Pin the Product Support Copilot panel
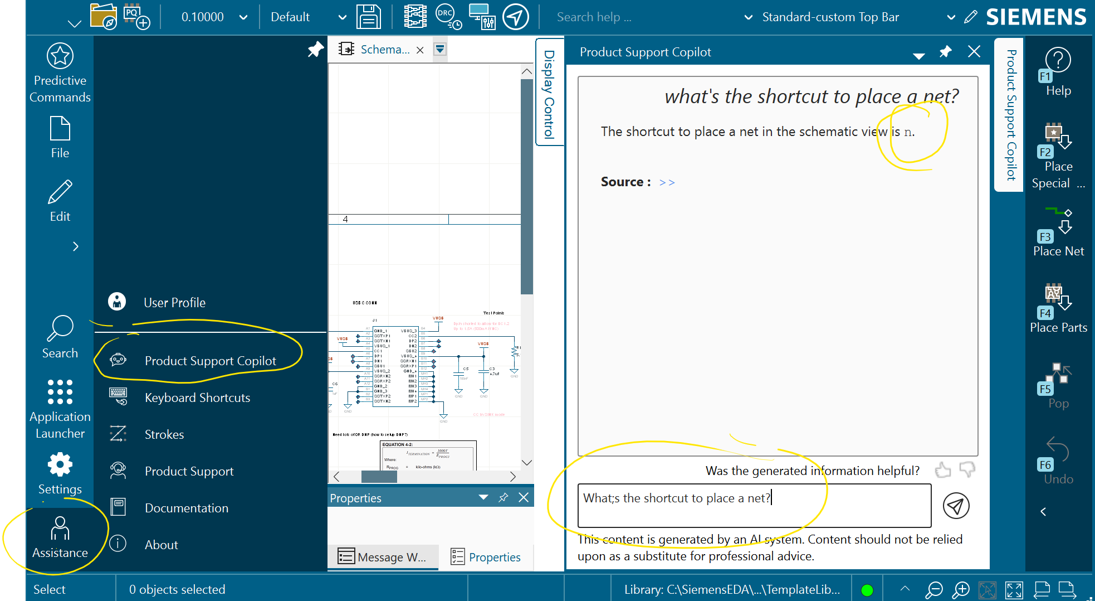 point(946,52)
